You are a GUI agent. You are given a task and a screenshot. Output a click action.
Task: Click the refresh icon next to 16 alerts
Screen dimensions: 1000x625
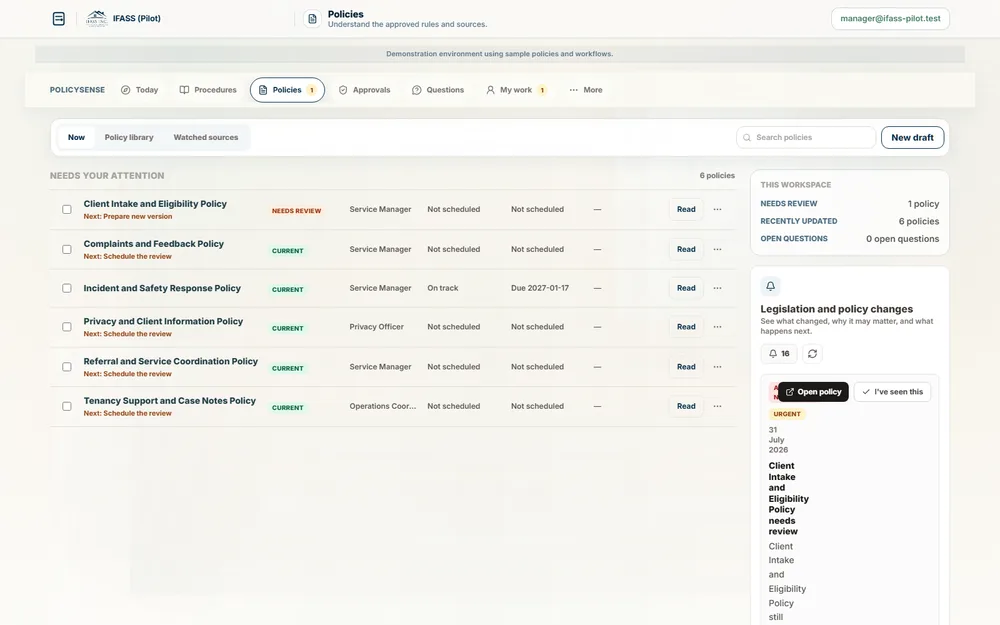812,353
